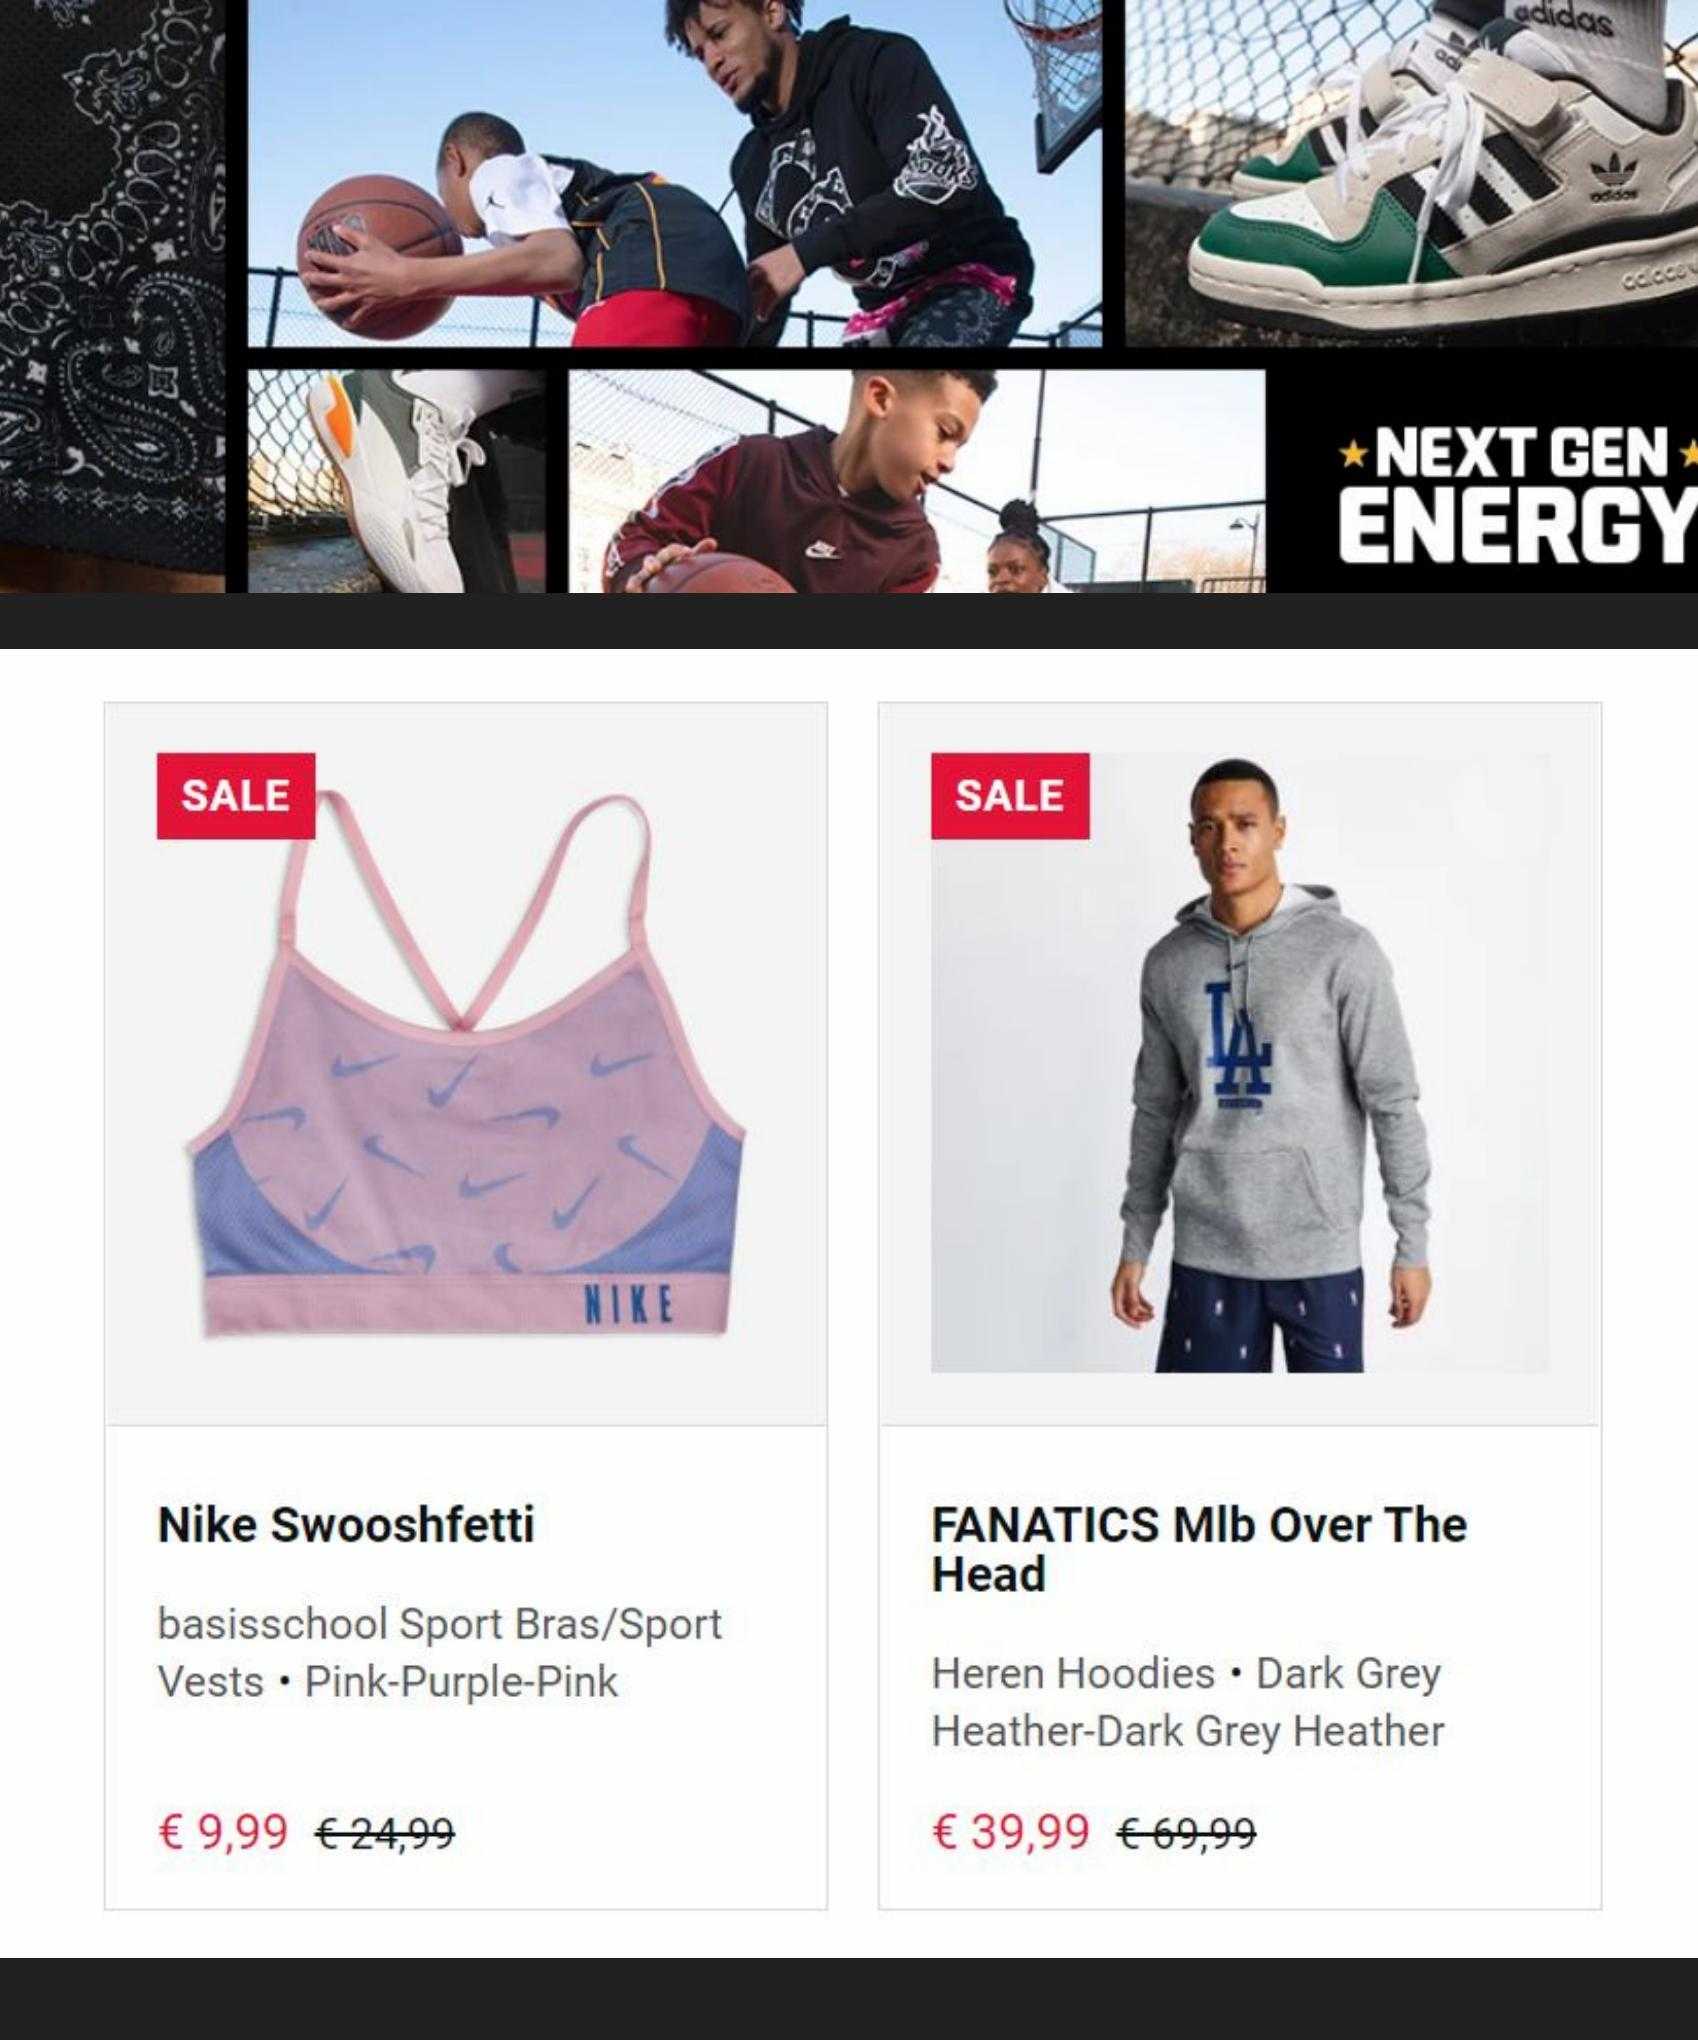Image resolution: width=1698 pixels, height=2040 pixels.
Task: Click the struck-through € 69,99 original price
Action: (x=1186, y=1833)
